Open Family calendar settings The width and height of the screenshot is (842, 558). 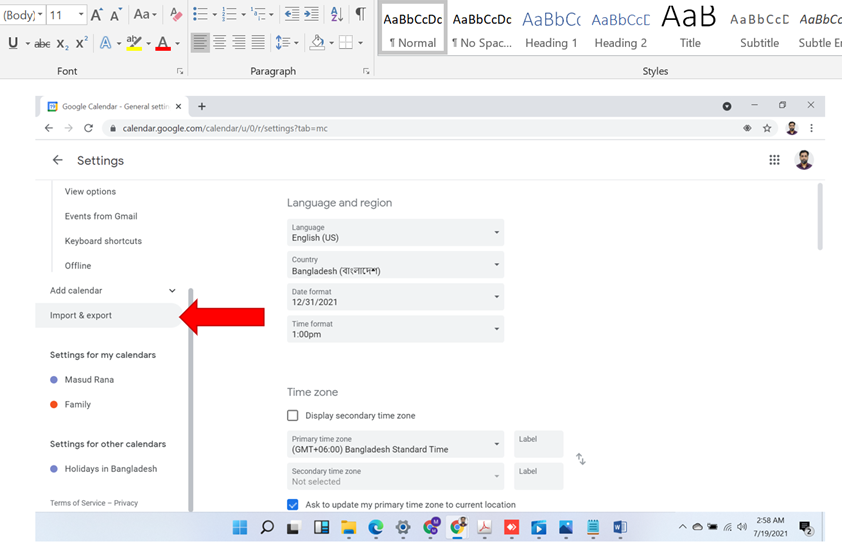click(77, 404)
